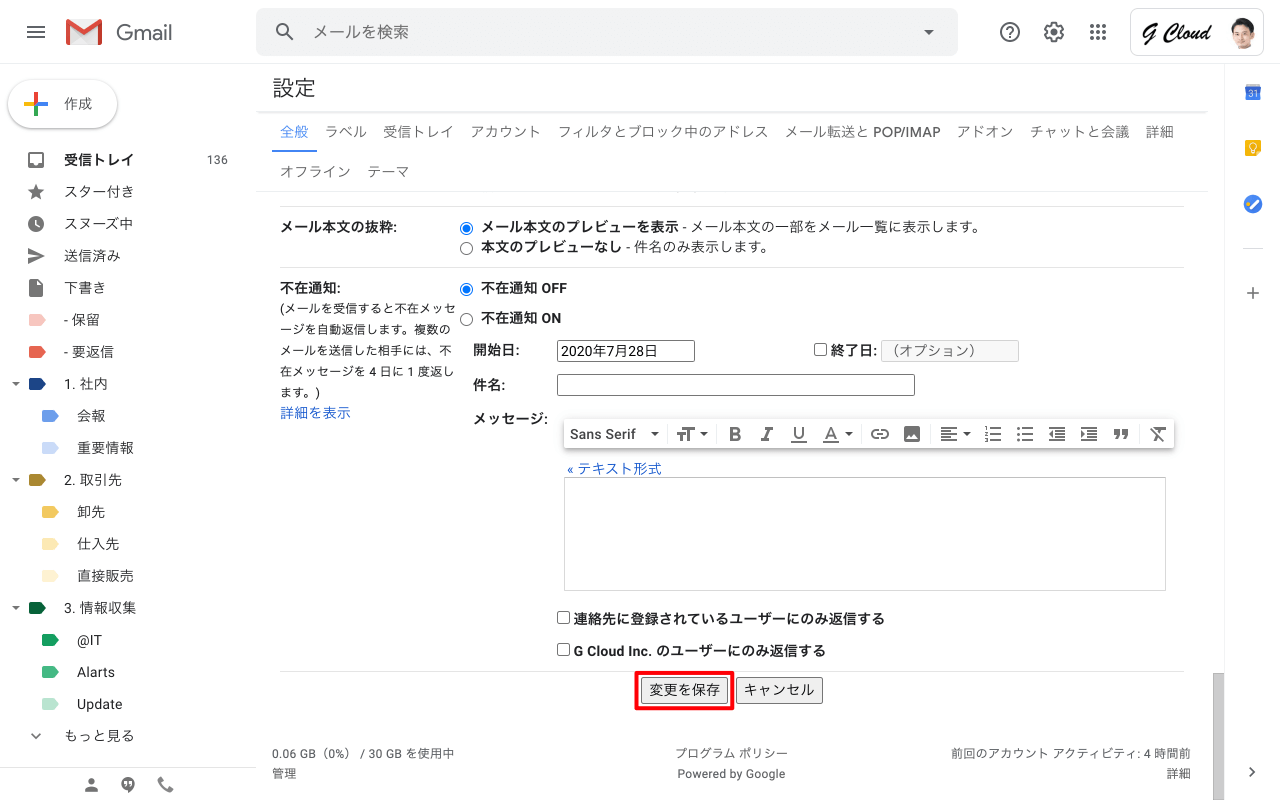Open the Sans Serif font dropdown

(x=615, y=434)
